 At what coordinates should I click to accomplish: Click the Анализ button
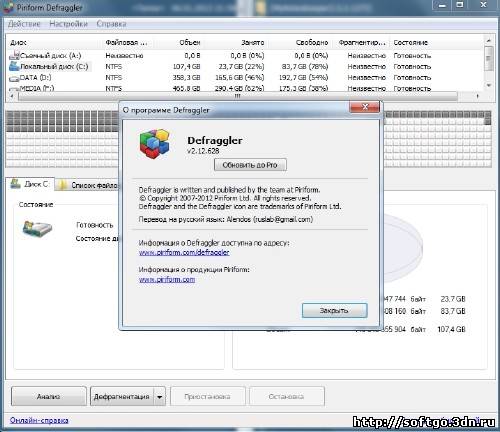(49, 396)
